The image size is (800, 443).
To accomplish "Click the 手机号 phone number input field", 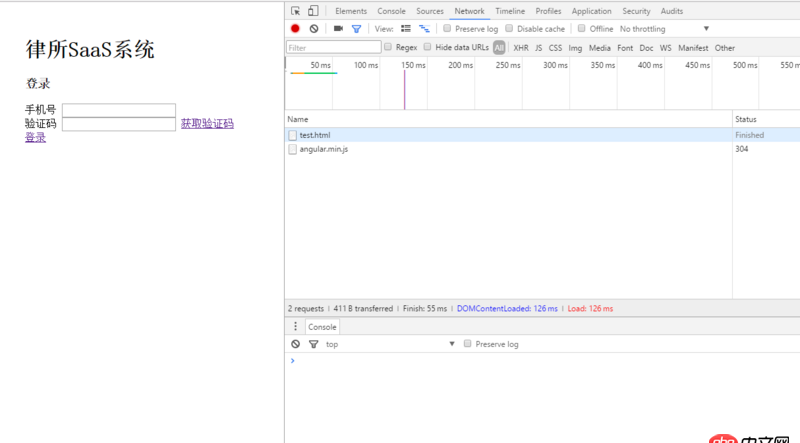I will pos(118,110).
